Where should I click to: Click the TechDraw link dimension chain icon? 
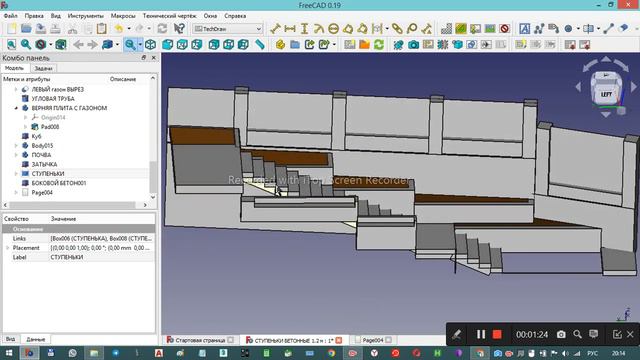(x=397, y=29)
